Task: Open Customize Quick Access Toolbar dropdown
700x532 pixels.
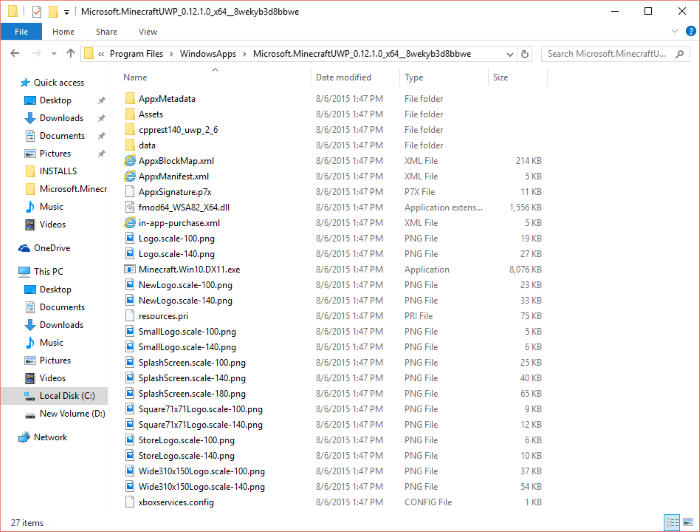Action: point(67,12)
